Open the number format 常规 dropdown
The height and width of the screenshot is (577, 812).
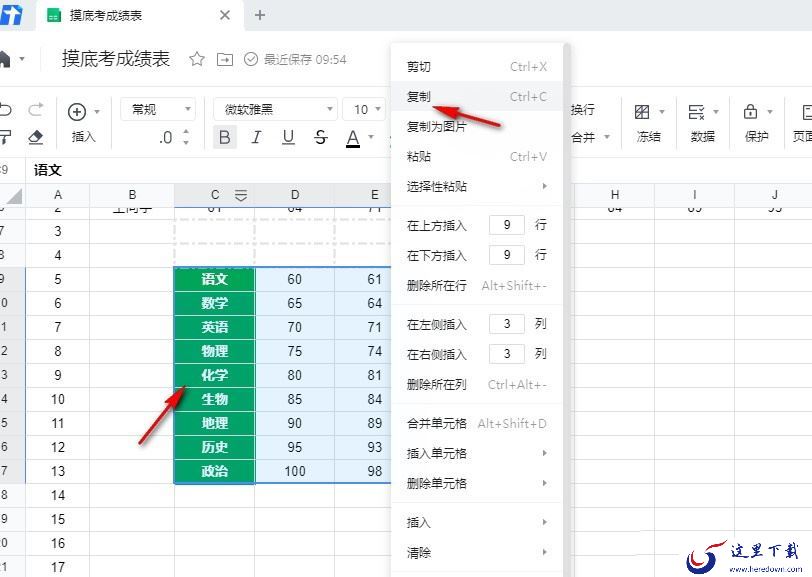[x=158, y=109]
